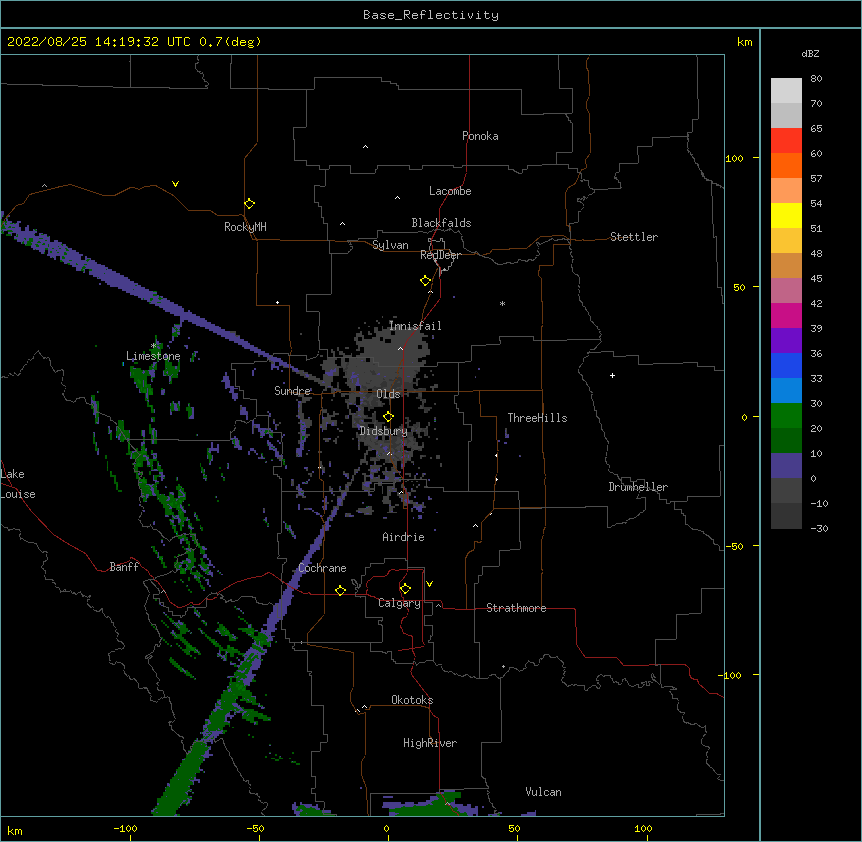Click the Okotoks label
This screenshot has width=862, height=842.
point(412,700)
